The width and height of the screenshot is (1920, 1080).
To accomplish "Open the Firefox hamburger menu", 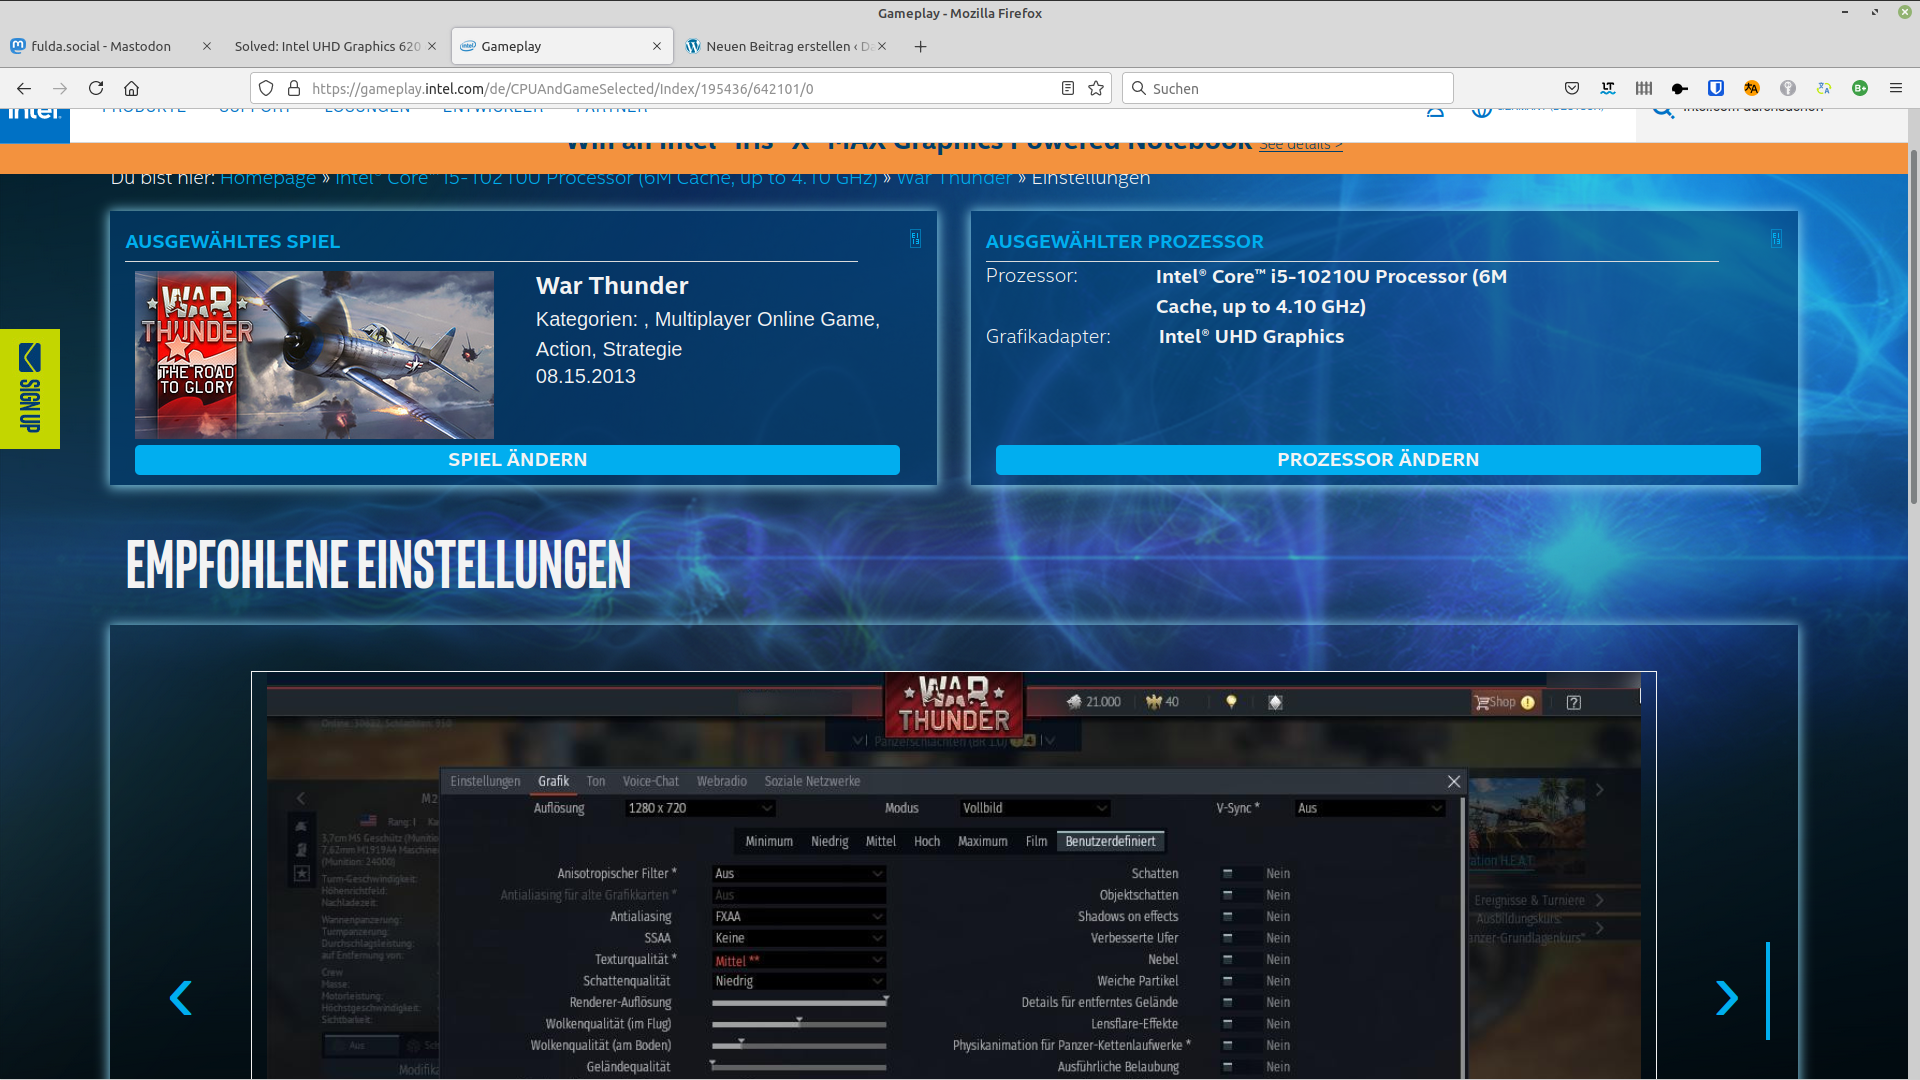I will point(1896,88).
